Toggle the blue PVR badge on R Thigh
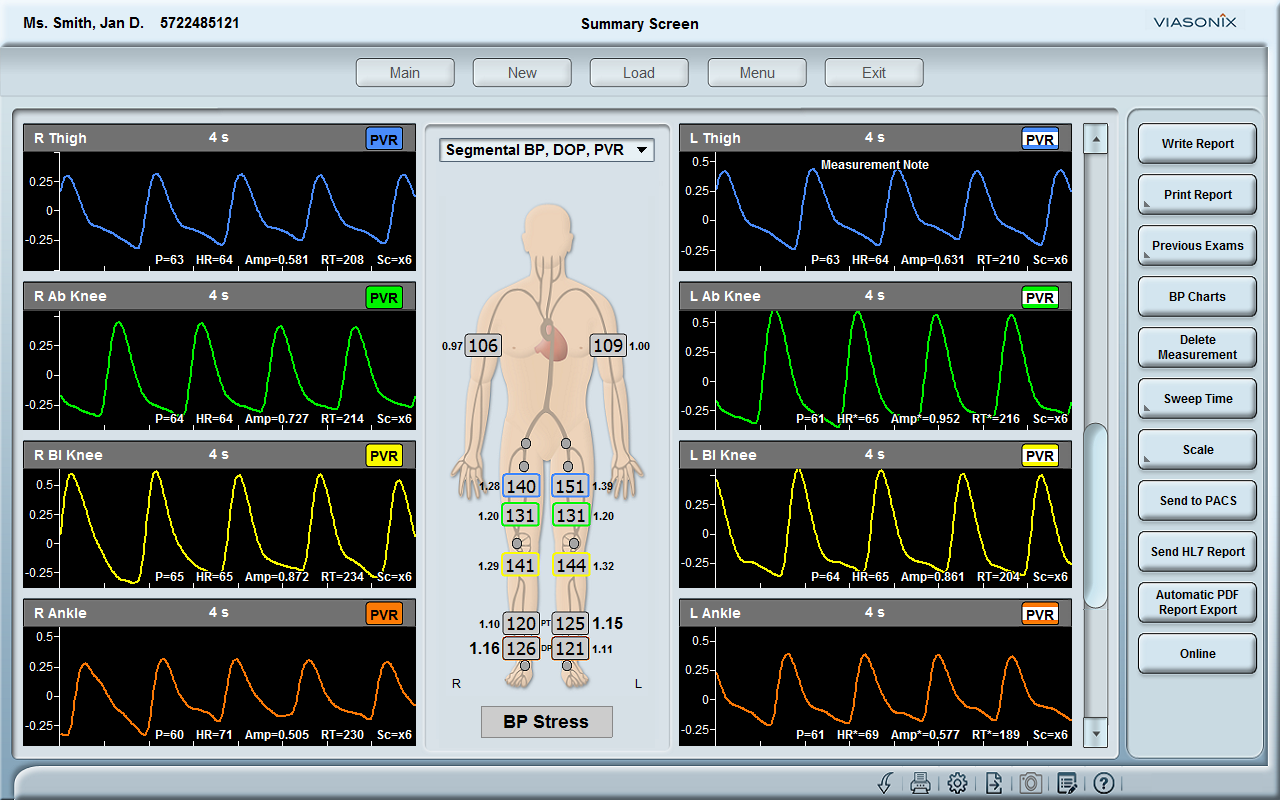The image size is (1280, 800). (384, 139)
